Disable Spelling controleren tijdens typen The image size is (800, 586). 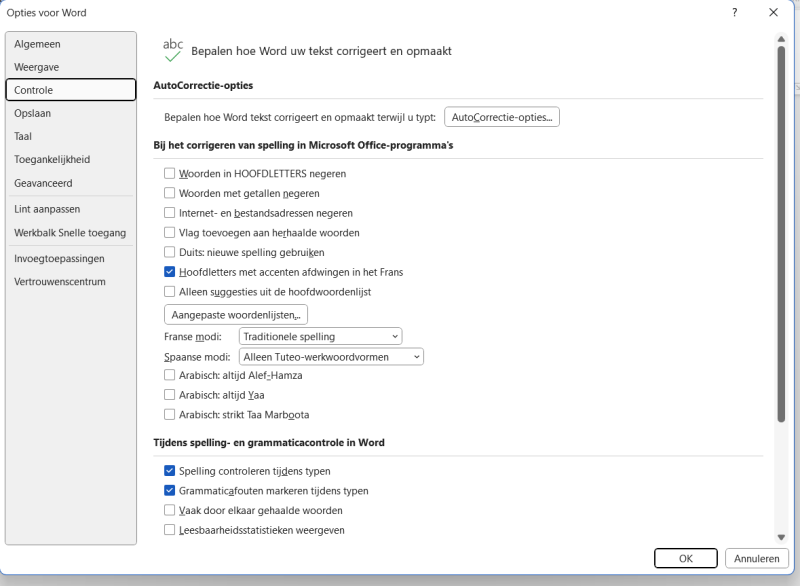pyautogui.click(x=170, y=471)
